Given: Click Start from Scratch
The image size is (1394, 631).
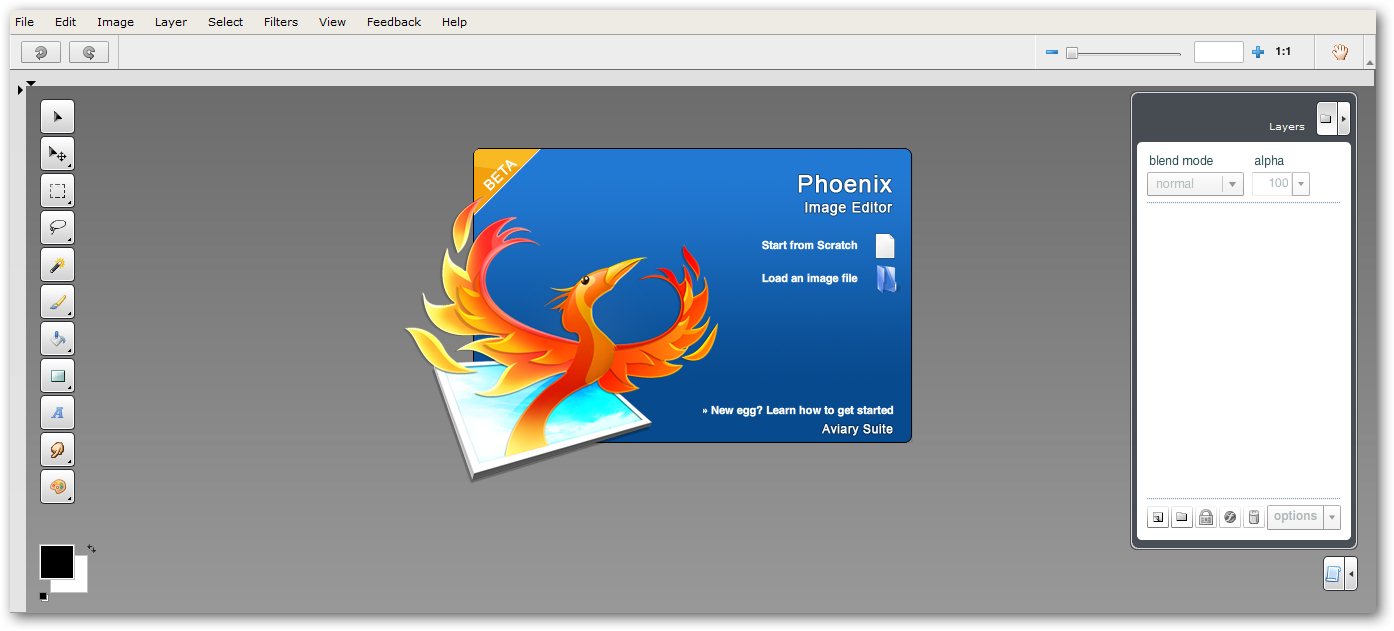Looking at the screenshot, I should pyautogui.click(x=809, y=246).
